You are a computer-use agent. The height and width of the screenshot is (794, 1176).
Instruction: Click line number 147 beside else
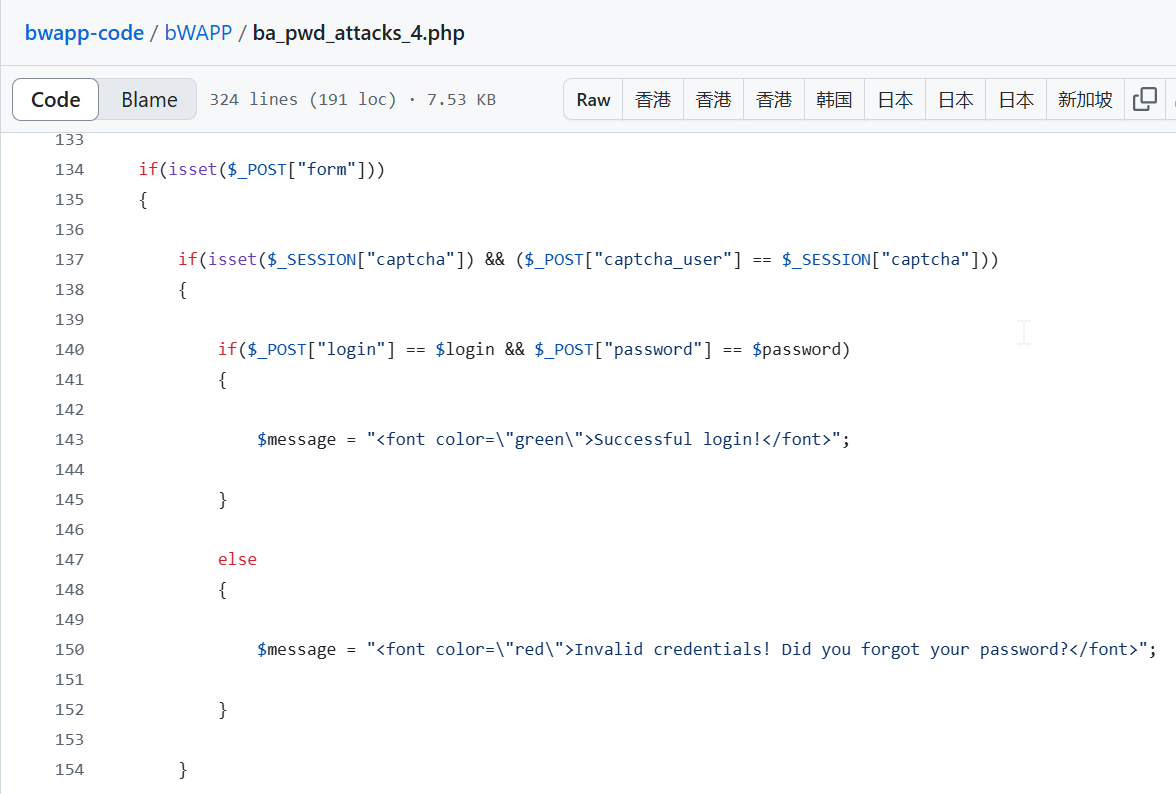point(70,559)
